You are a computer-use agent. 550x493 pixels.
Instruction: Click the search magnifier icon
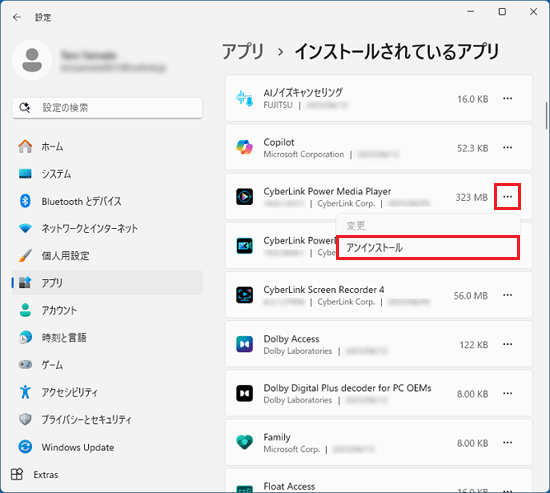click(25, 107)
